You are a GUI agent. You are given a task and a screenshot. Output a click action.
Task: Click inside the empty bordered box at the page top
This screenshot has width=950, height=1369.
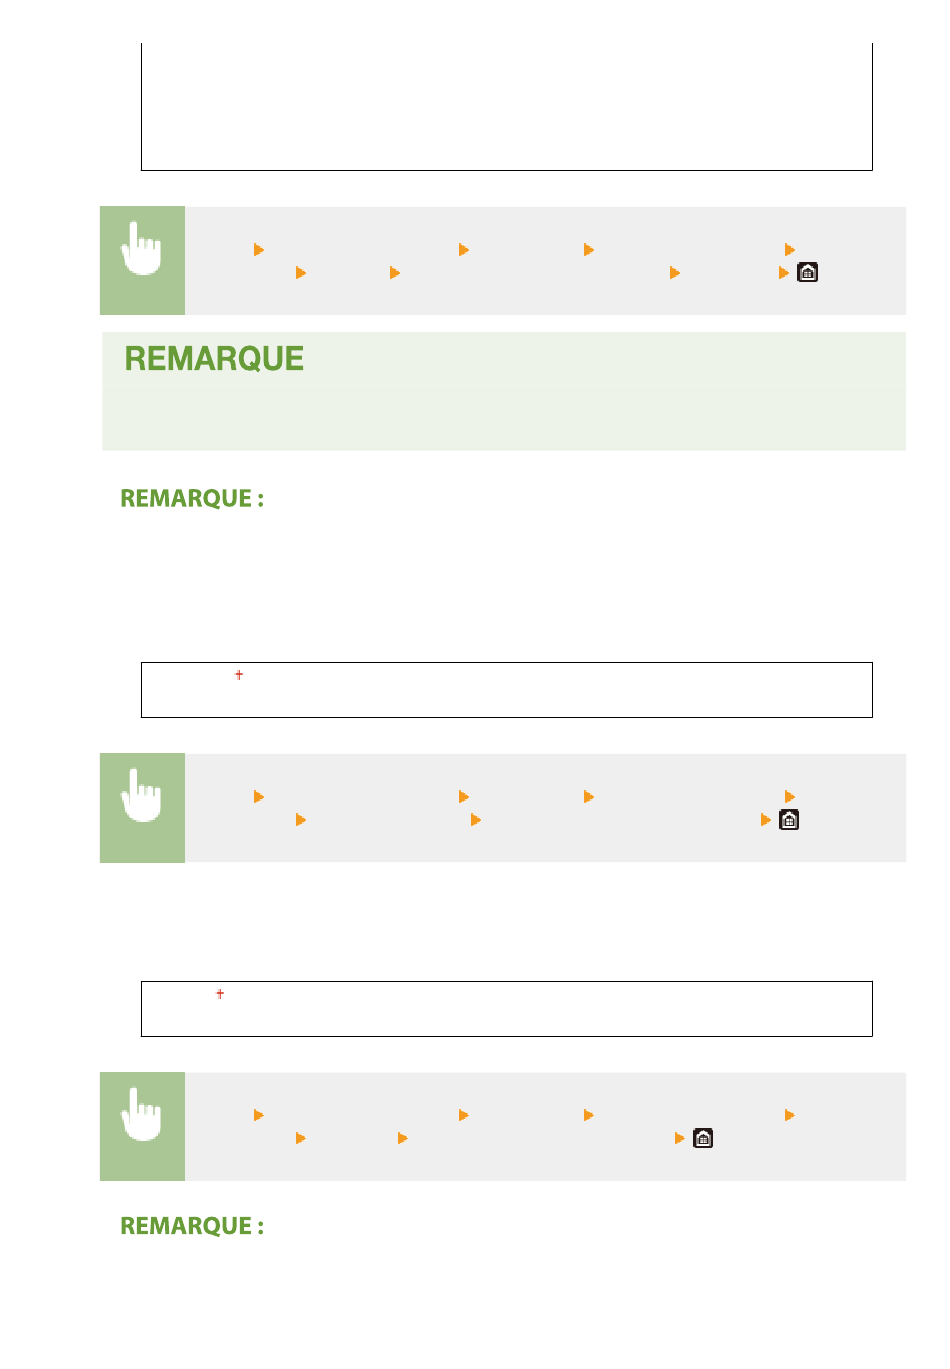click(x=507, y=107)
